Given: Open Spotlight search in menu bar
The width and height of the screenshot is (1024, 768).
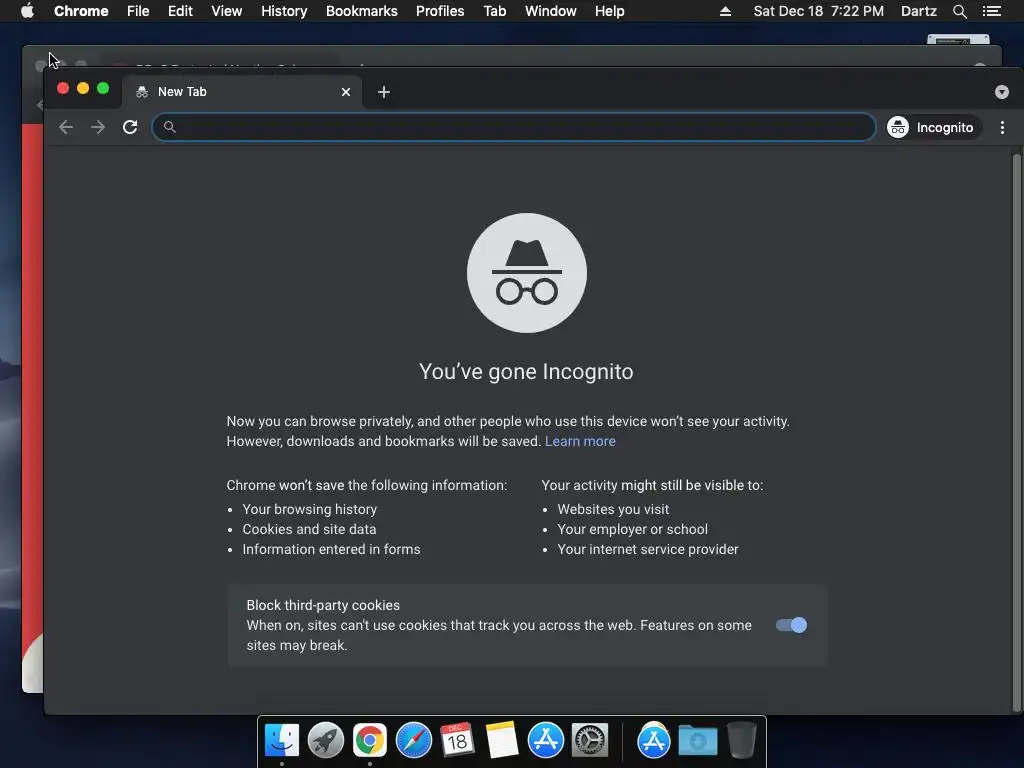Looking at the screenshot, I should [959, 11].
